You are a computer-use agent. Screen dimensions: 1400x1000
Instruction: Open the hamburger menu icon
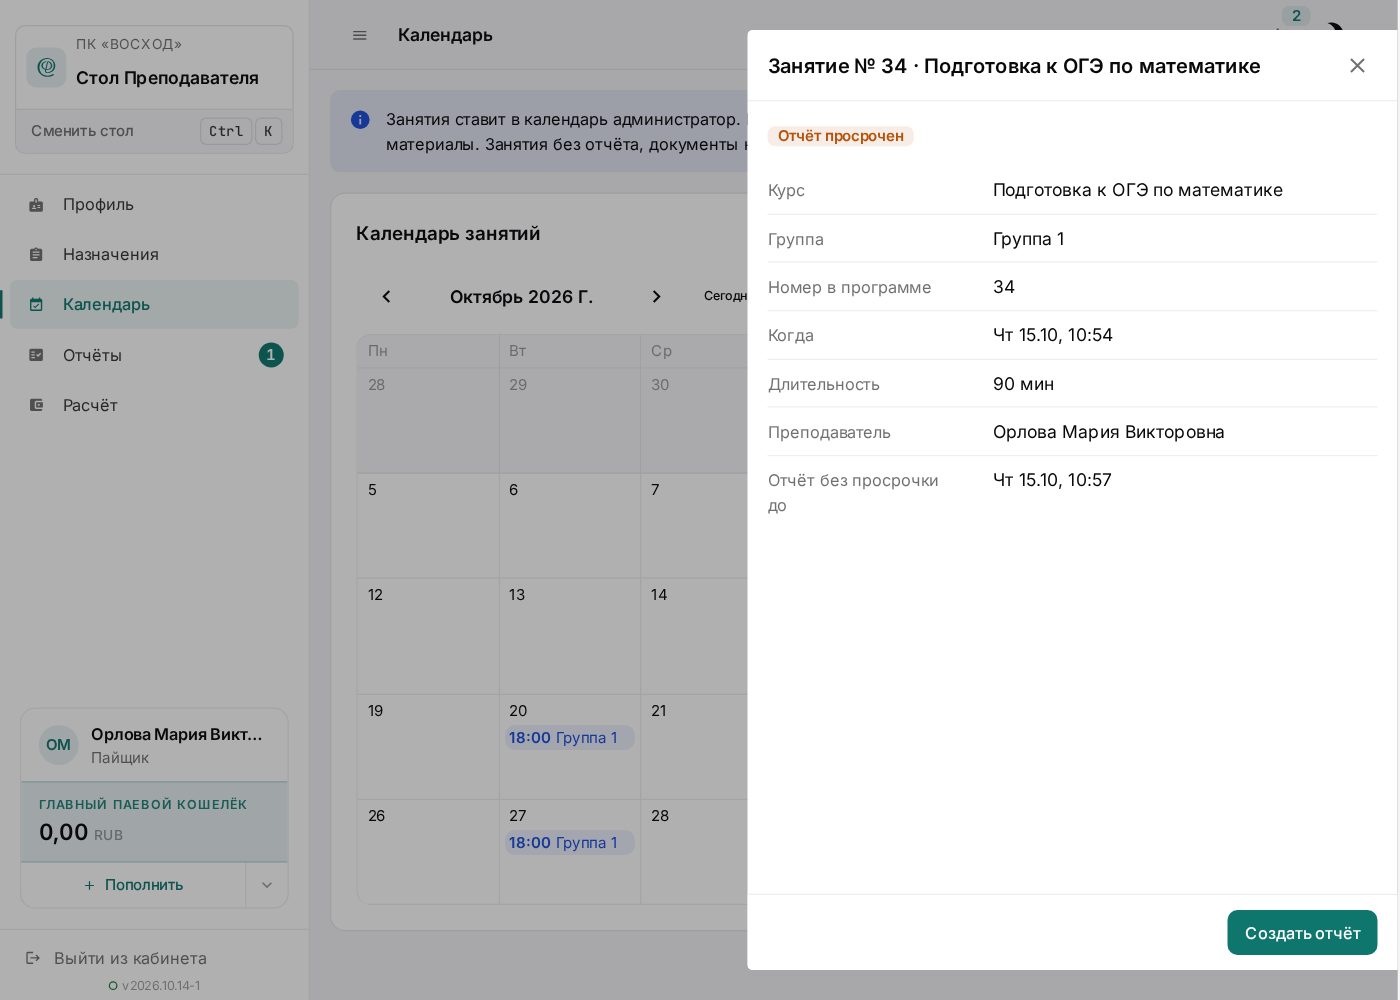point(360,35)
